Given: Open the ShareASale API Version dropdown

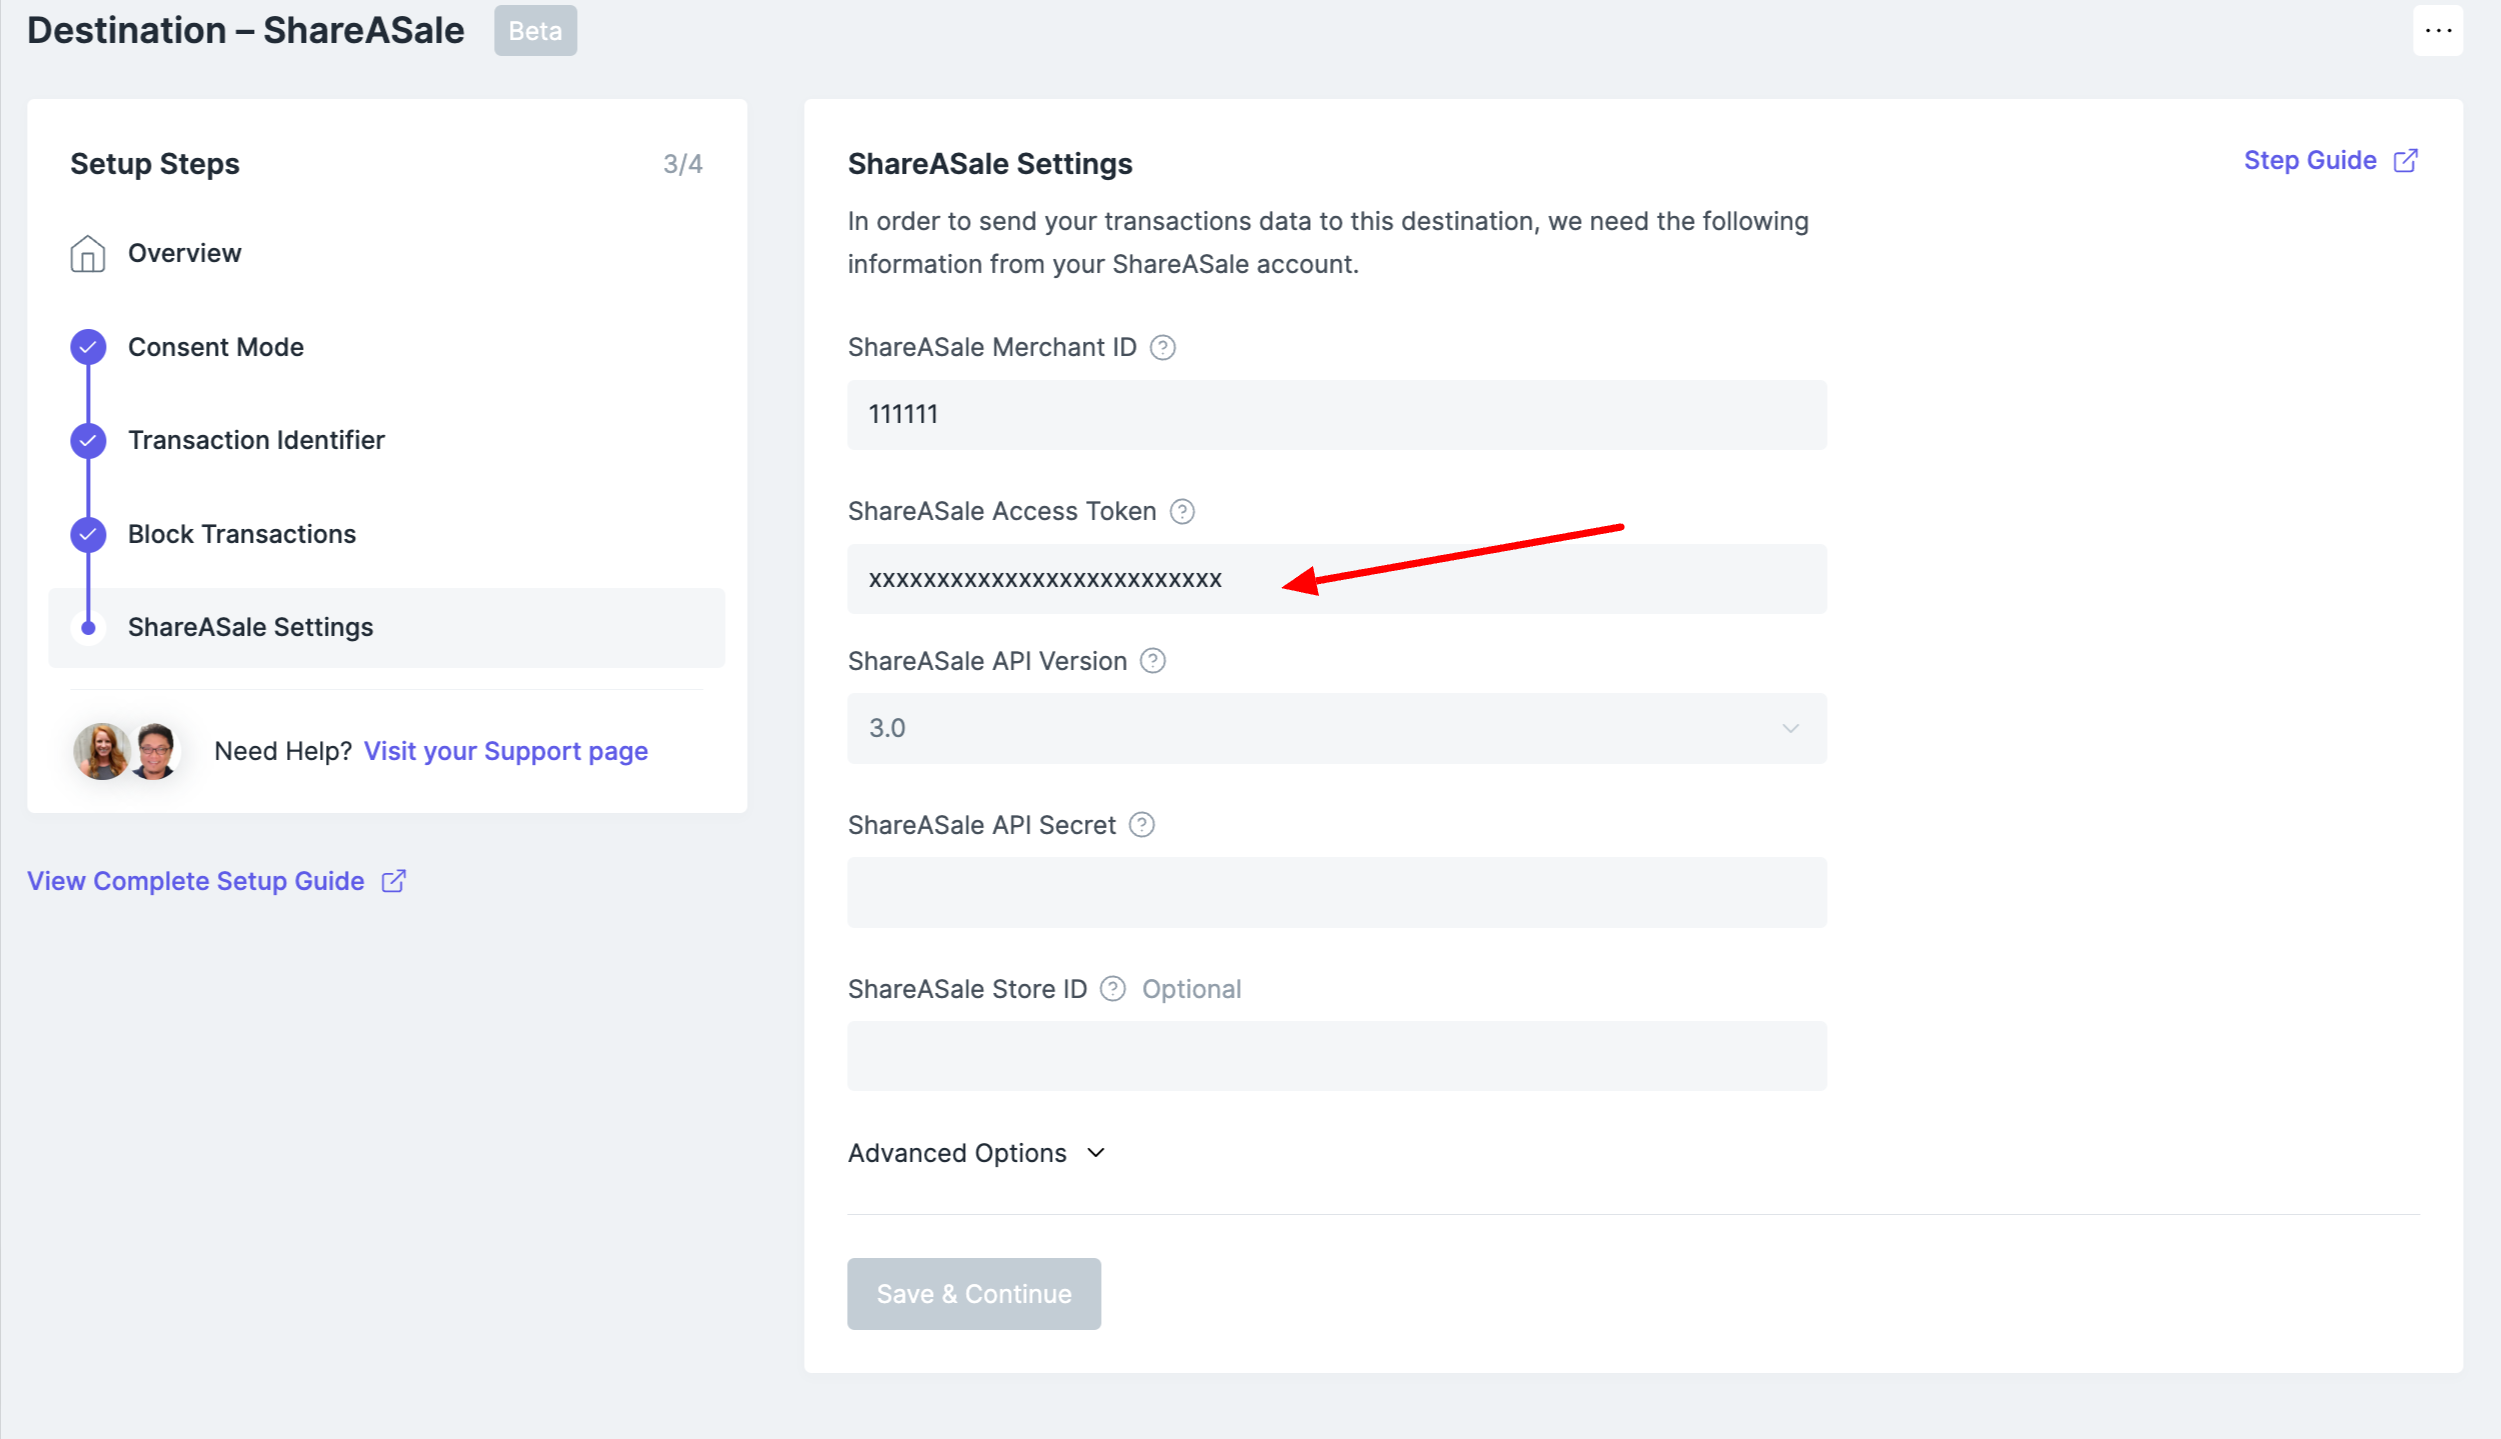Looking at the screenshot, I should coord(1336,728).
